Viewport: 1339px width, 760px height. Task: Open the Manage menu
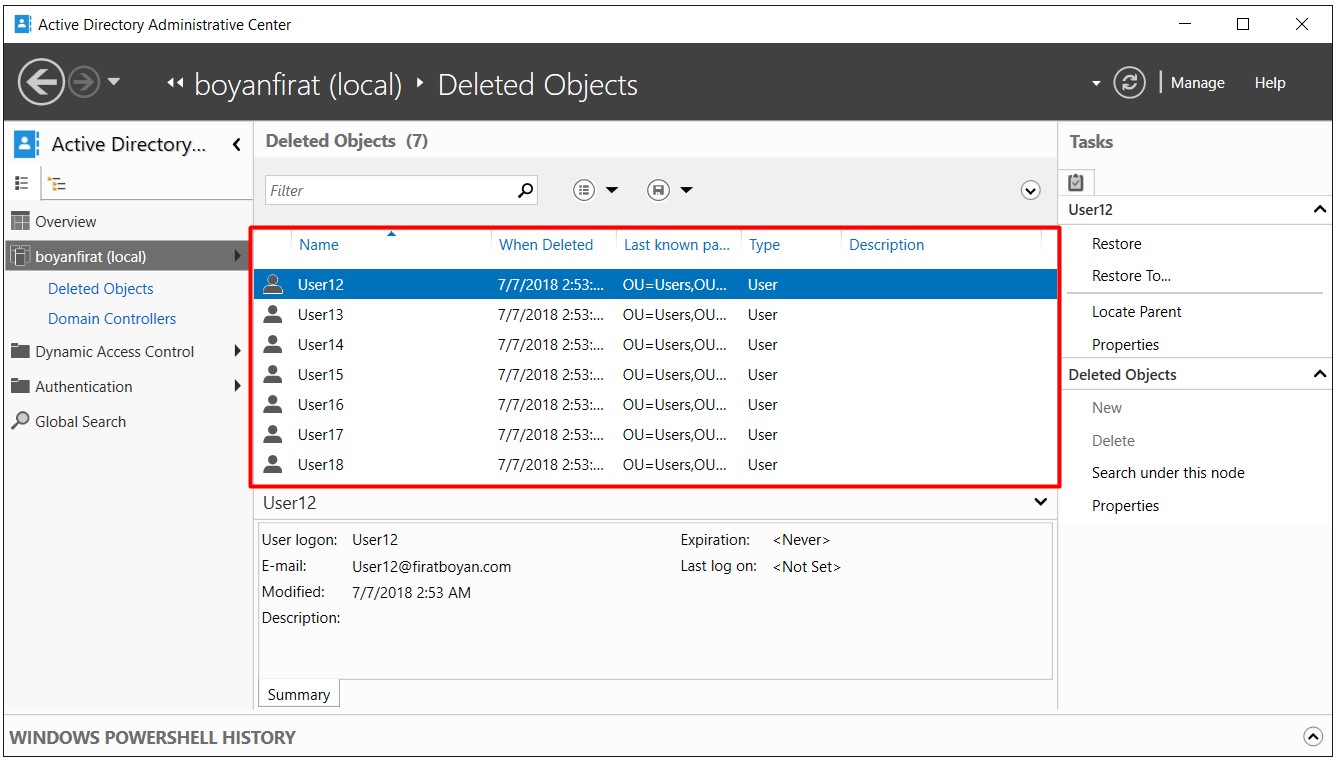pyautogui.click(x=1197, y=83)
